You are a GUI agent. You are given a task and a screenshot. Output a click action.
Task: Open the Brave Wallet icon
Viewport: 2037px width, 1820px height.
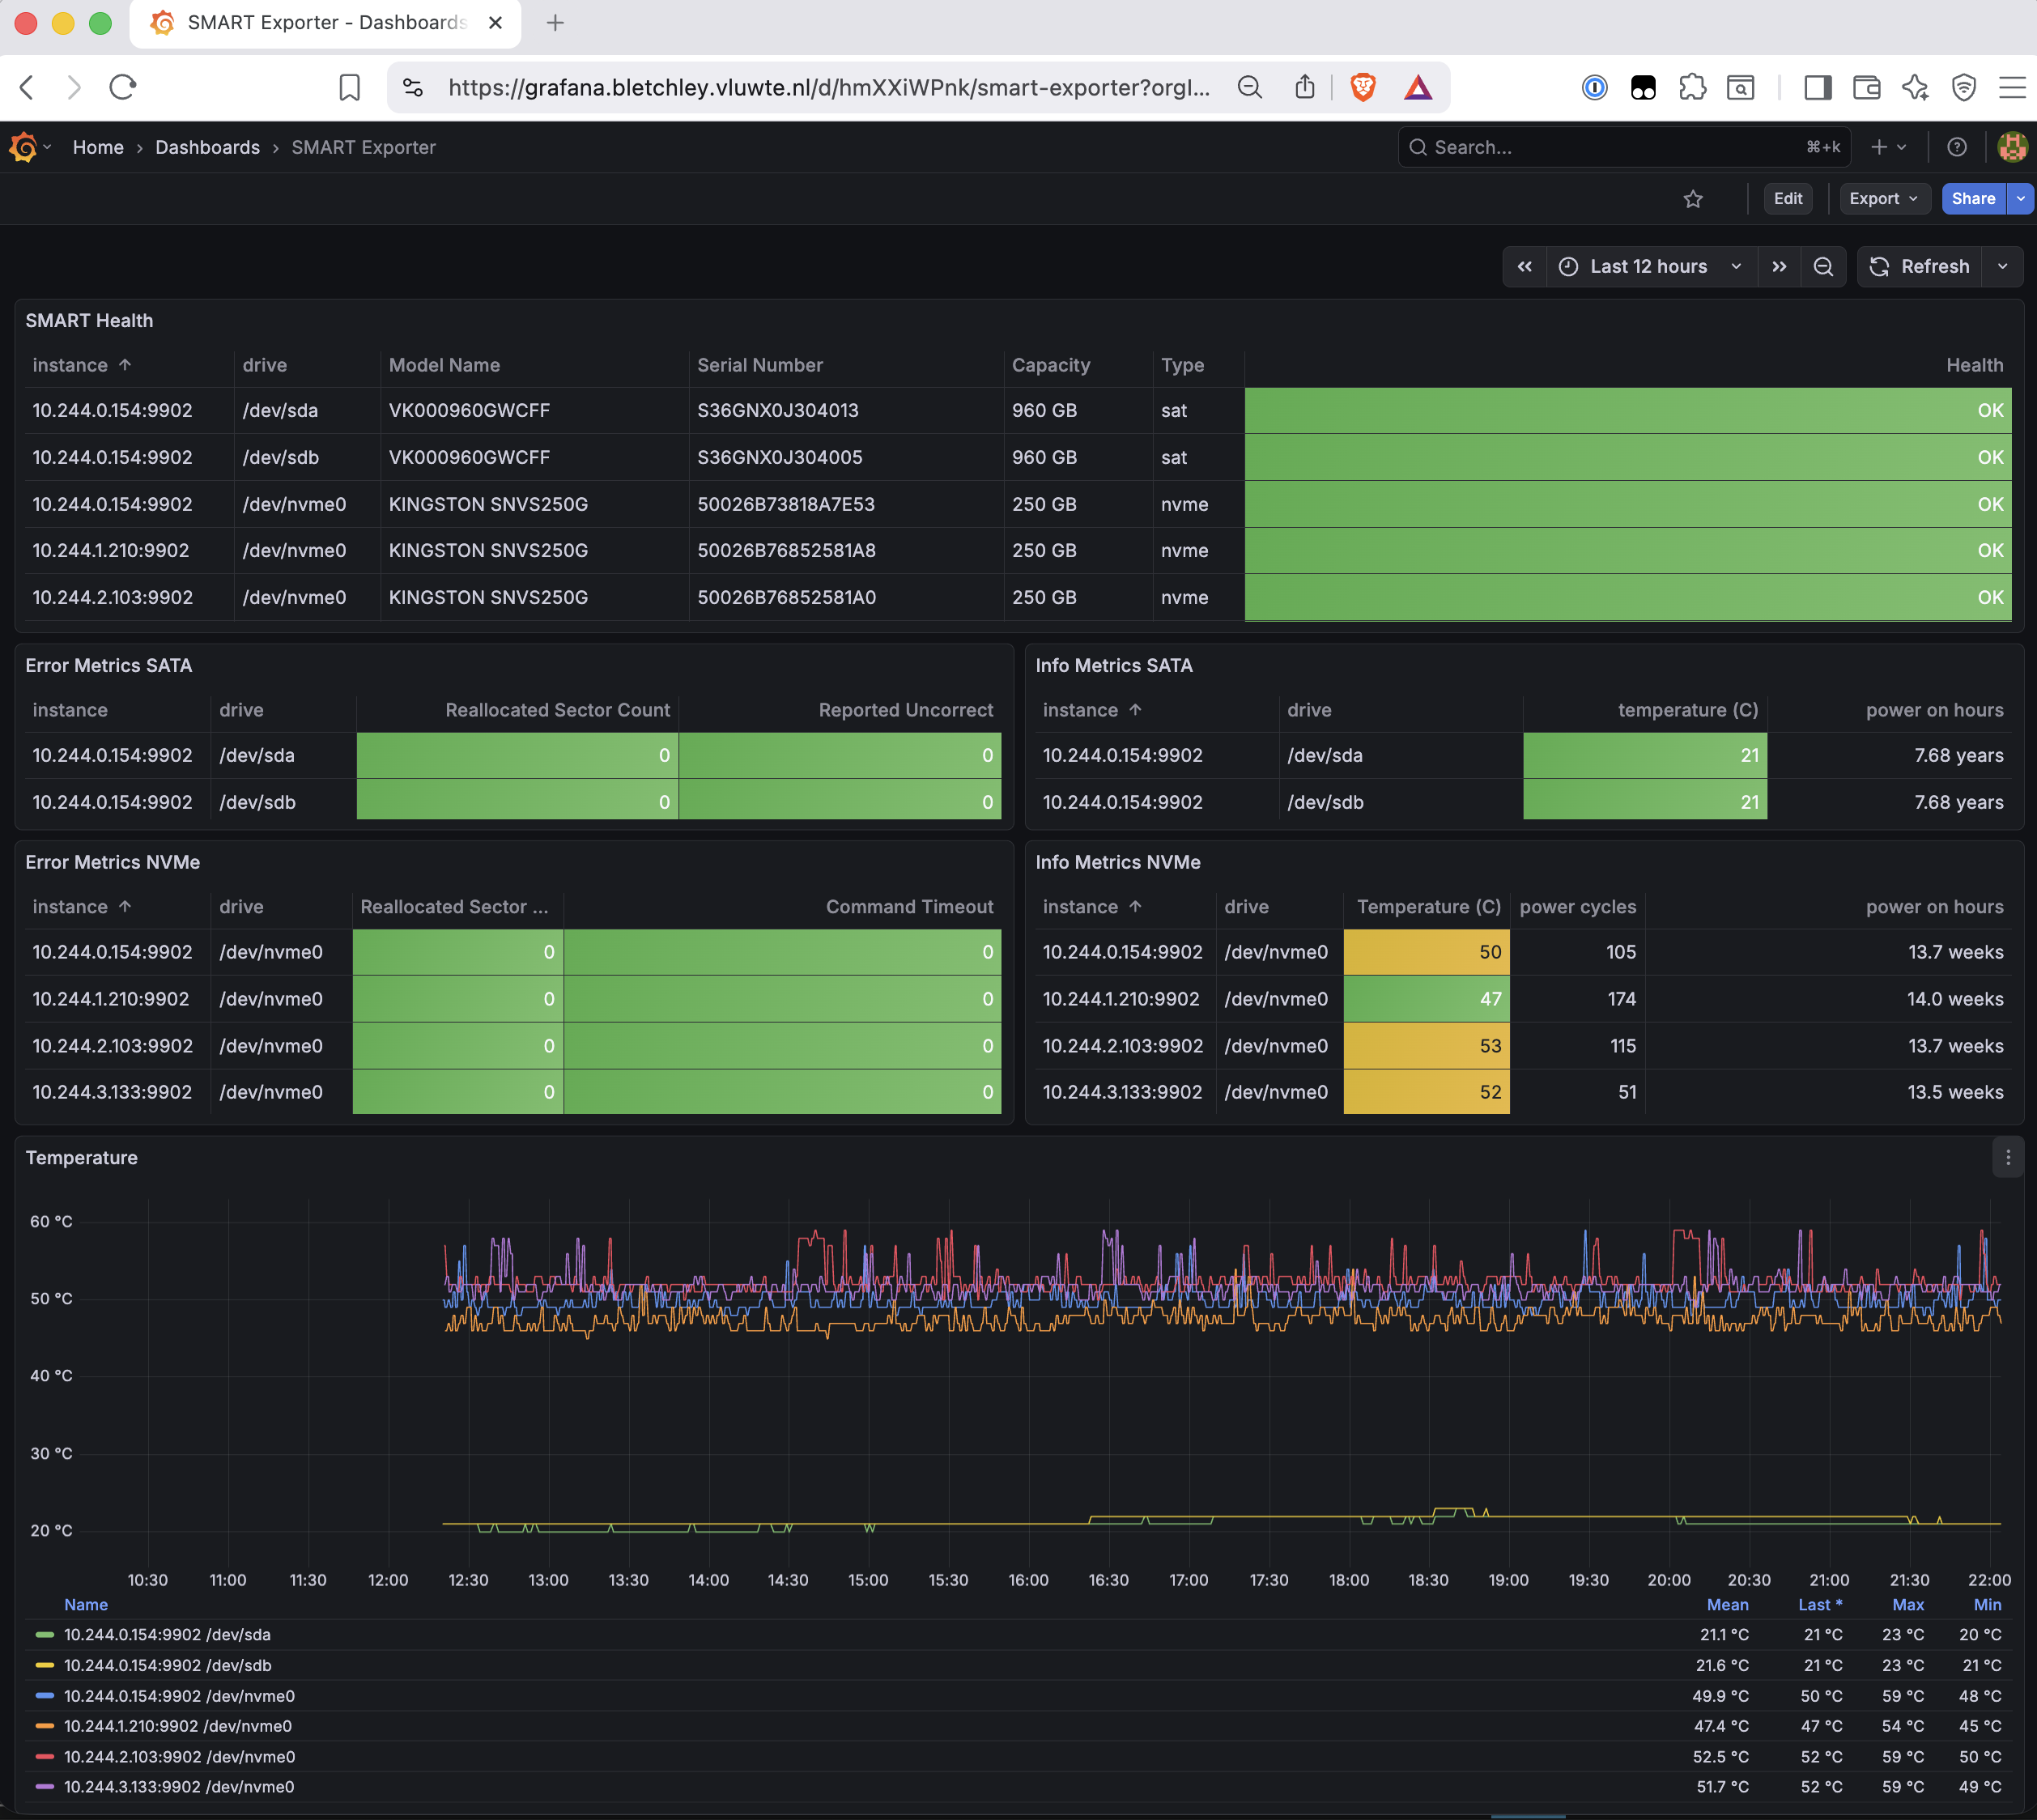[x=1866, y=88]
